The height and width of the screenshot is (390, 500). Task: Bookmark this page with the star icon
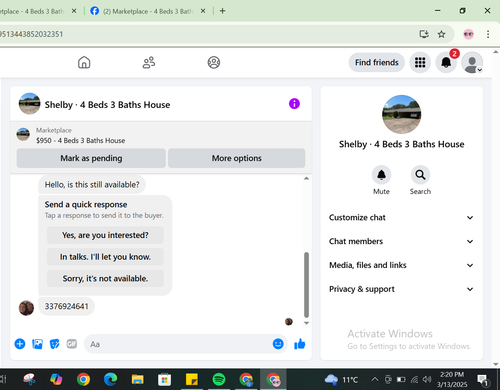(441, 34)
